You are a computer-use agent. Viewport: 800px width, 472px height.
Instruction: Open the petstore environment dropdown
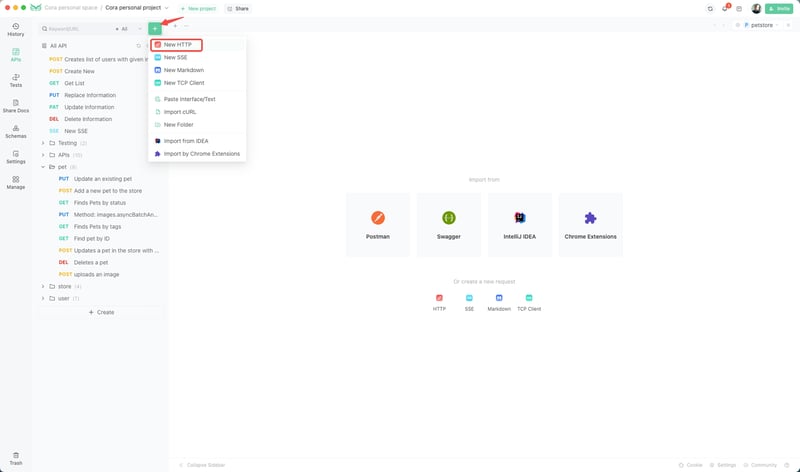(x=761, y=25)
